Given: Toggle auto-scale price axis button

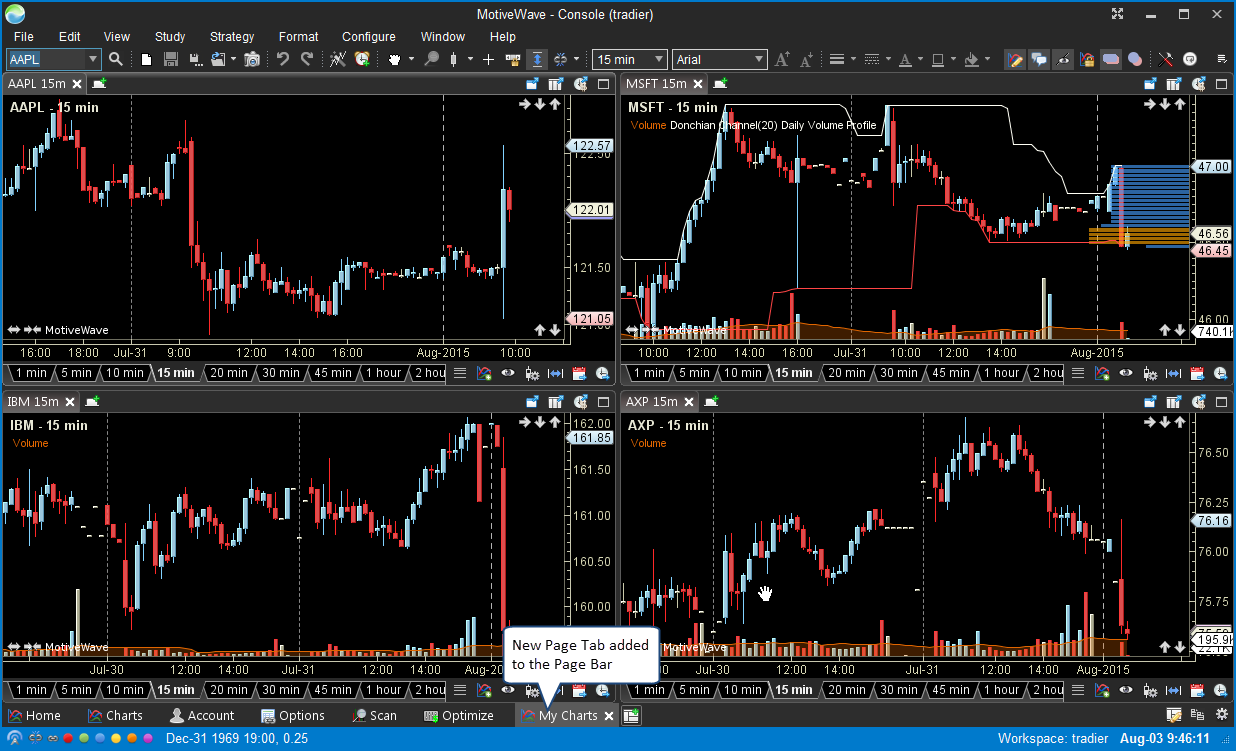Looking at the screenshot, I should click(537, 59).
